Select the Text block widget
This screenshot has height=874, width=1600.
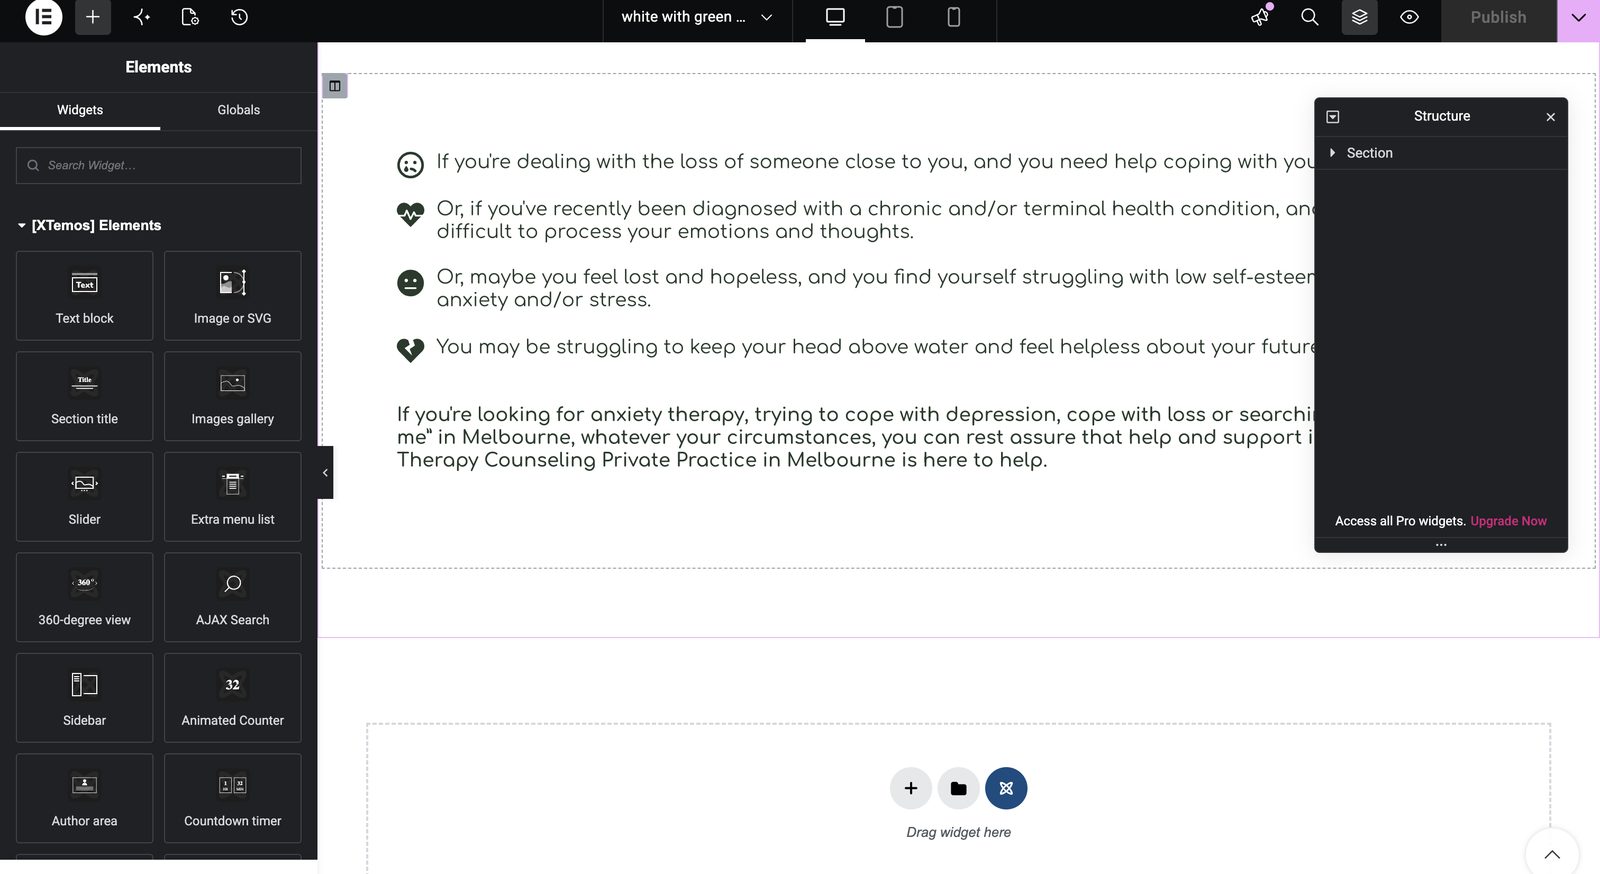(x=84, y=296)
